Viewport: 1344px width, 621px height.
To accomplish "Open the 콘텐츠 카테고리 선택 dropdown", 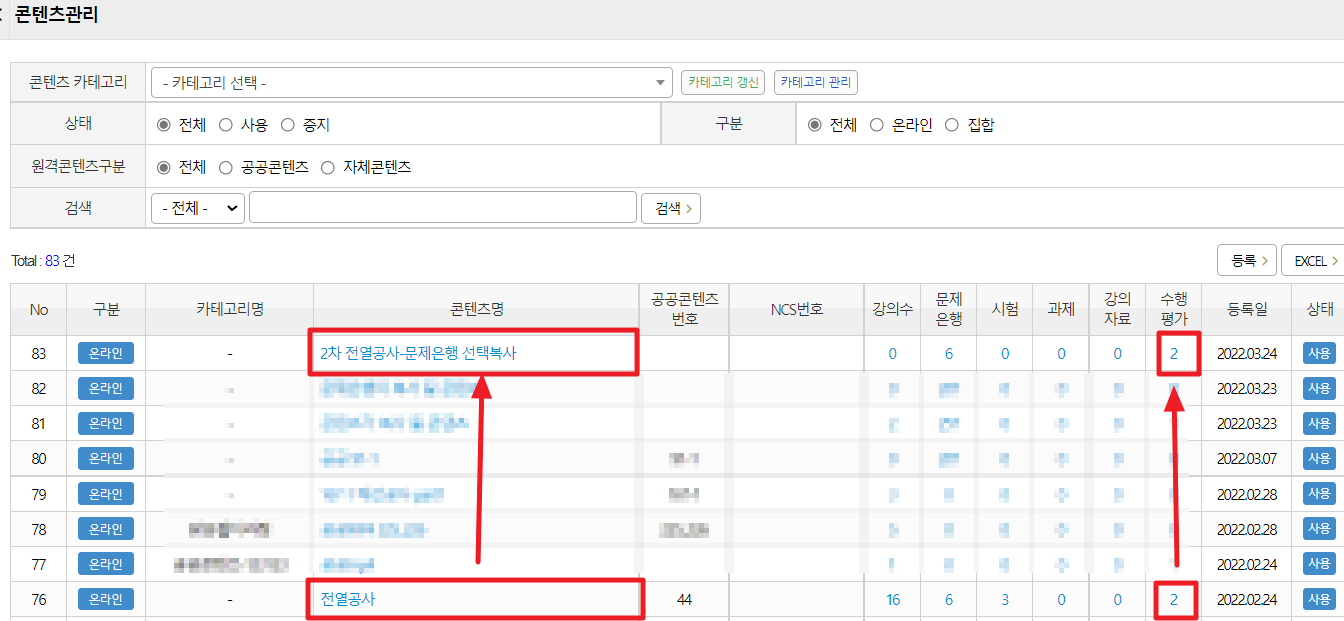I will click(x=411, y=83).
